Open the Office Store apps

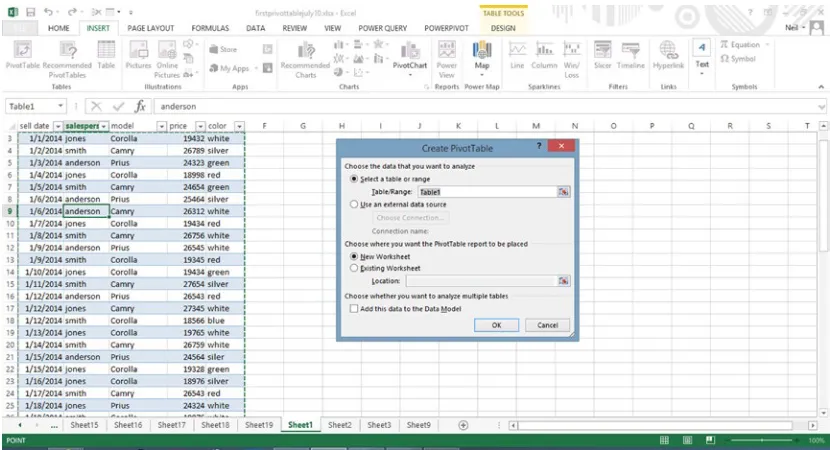223,49
